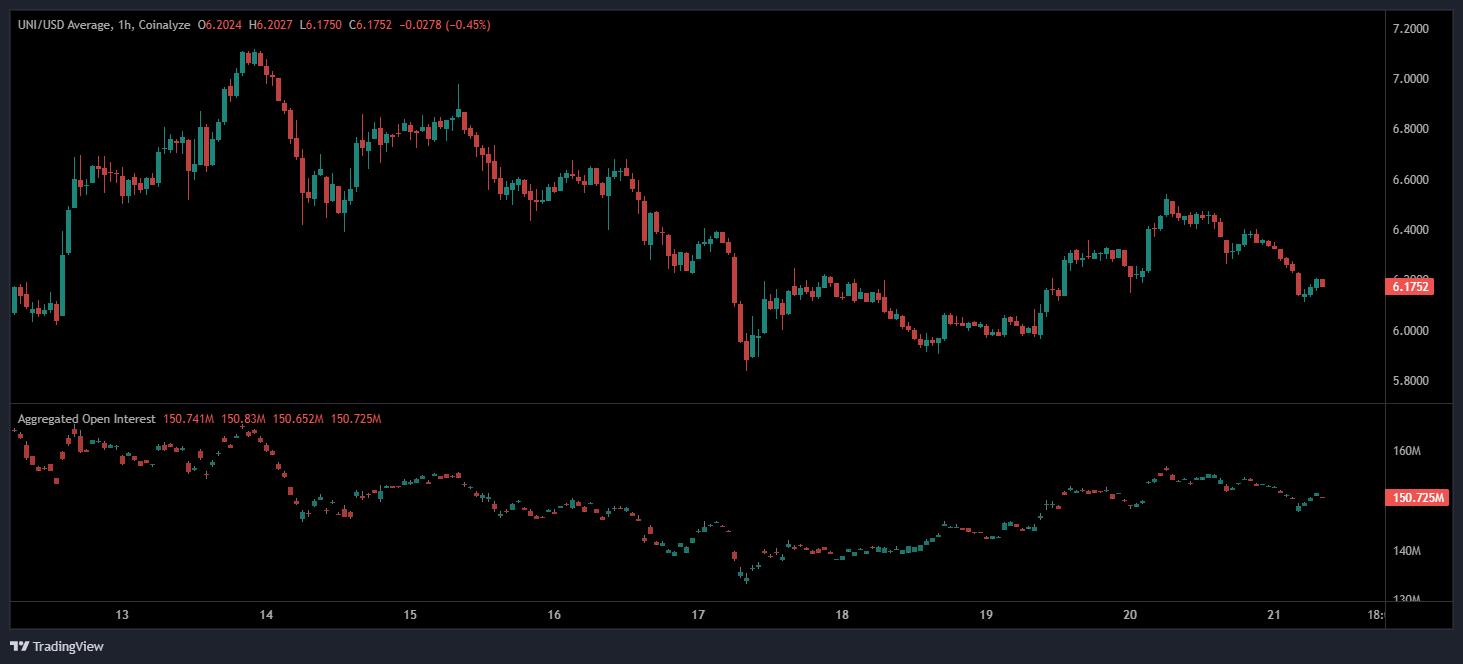Click the 5.8000 price axis label
The width and height of the screenshot is (1463, 664).
[x=1409, y=381]
